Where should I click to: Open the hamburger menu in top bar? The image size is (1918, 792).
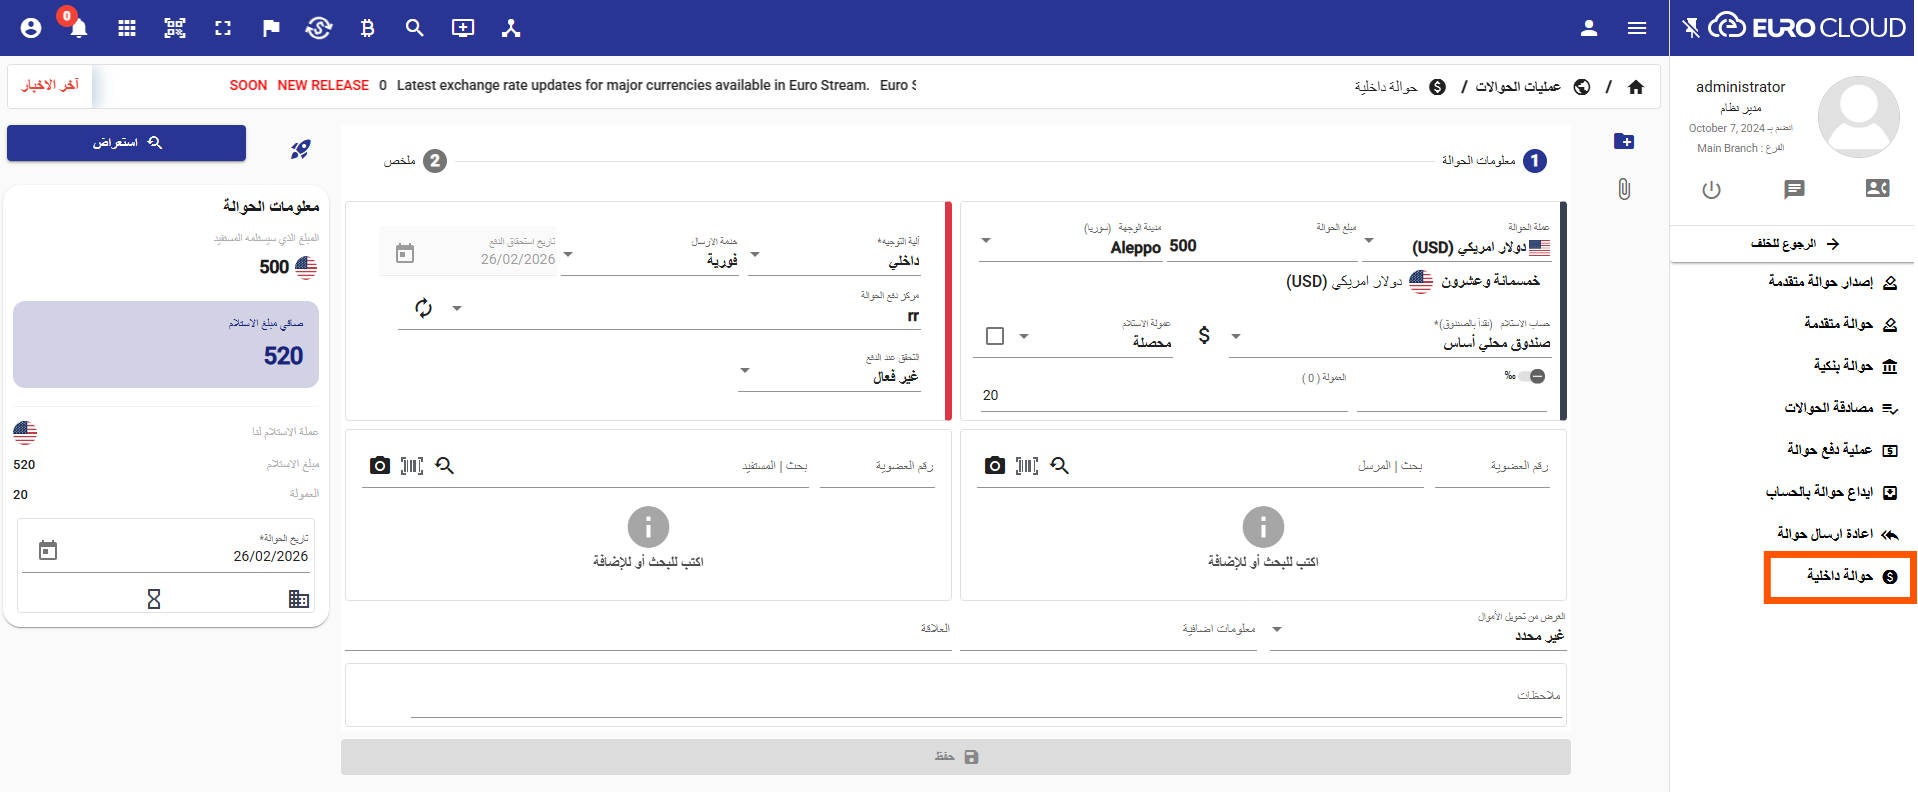point(1637,28)
